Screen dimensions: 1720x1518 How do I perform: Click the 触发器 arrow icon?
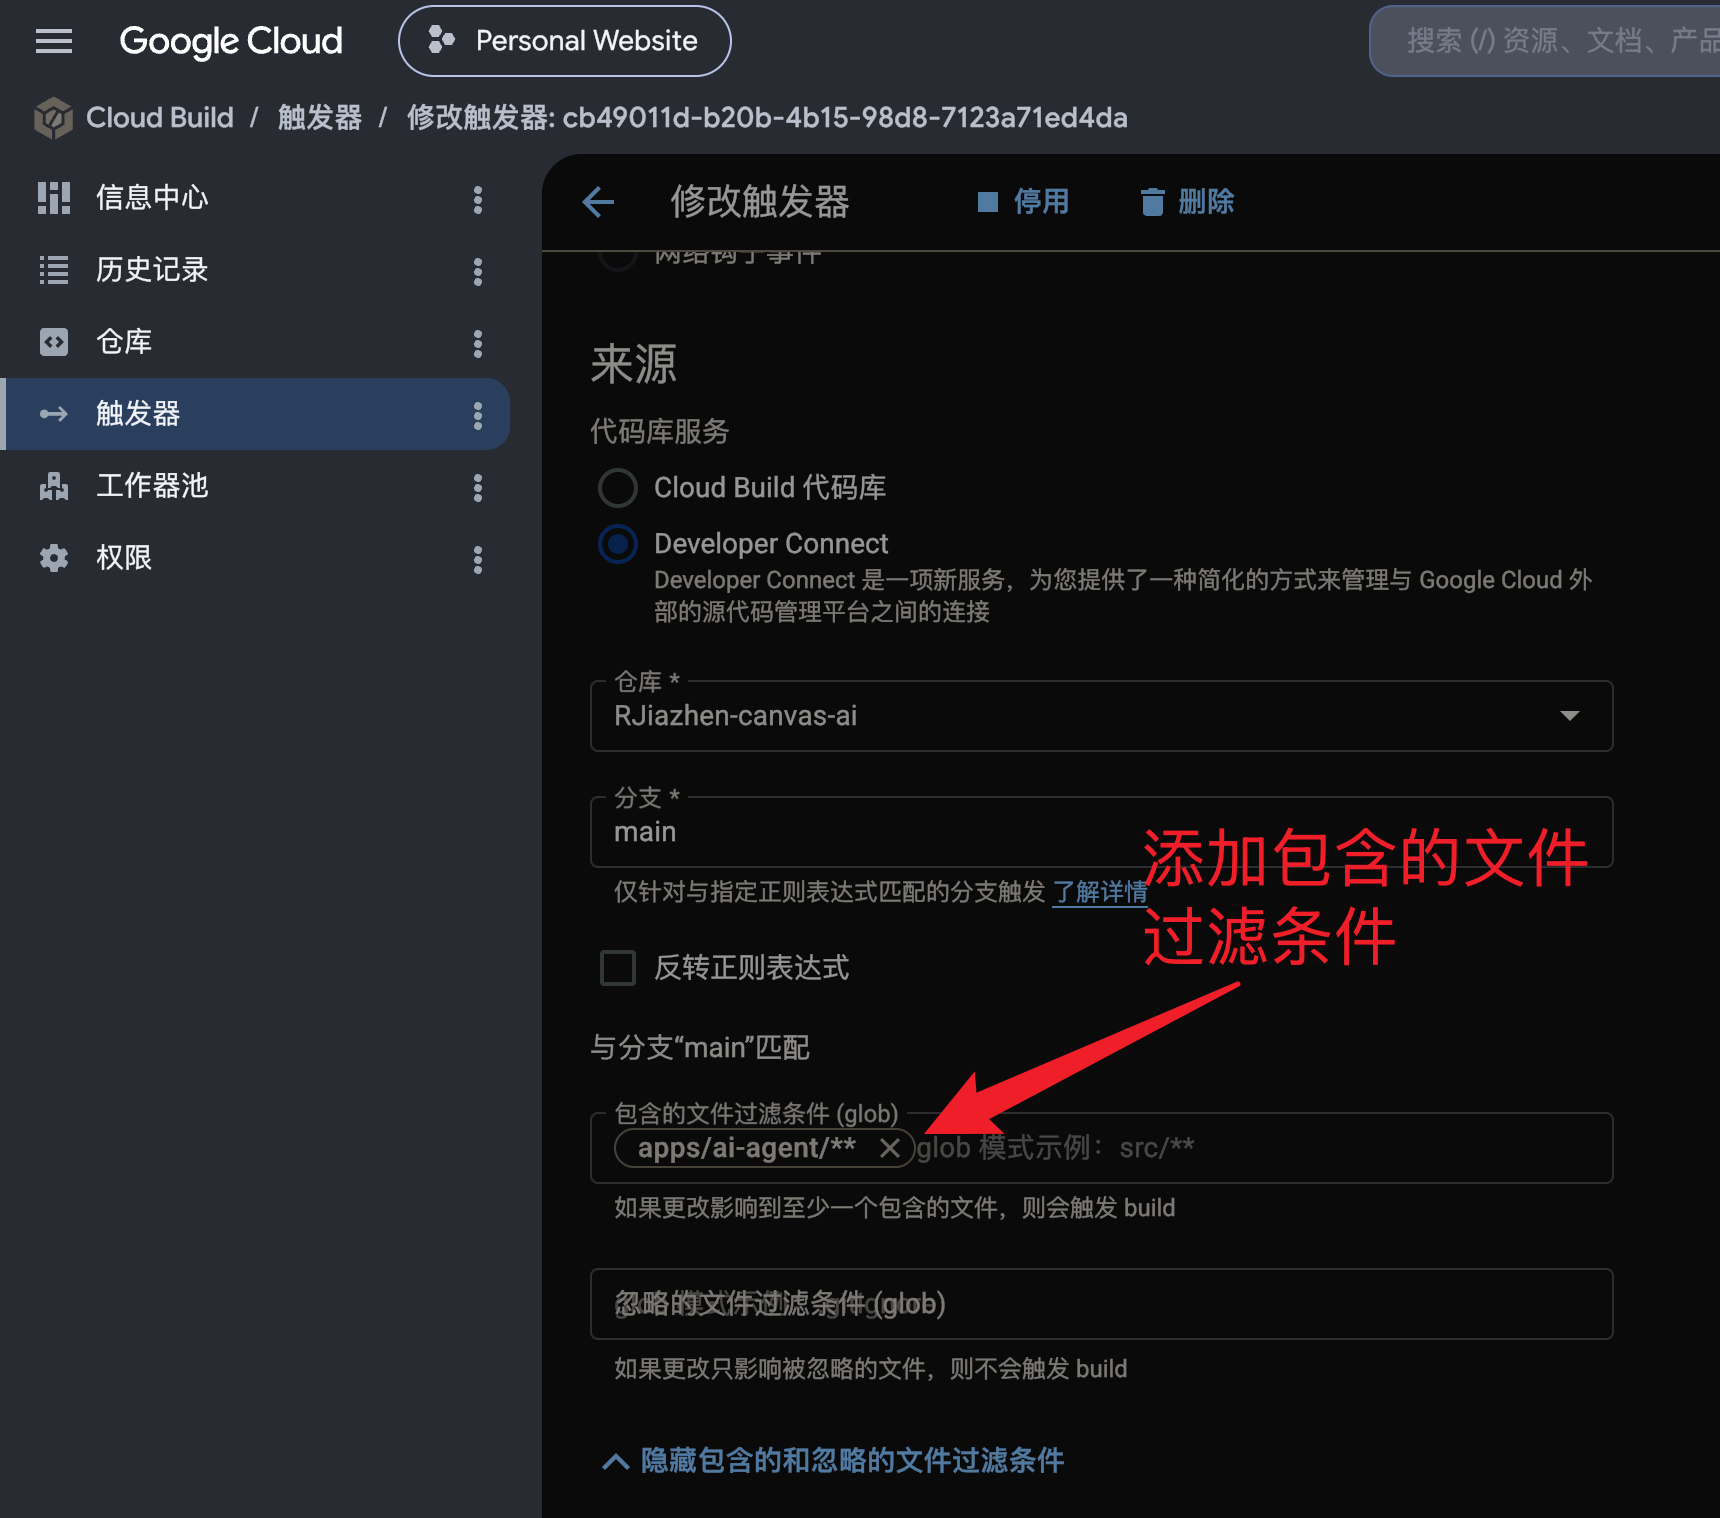(54, 414)
